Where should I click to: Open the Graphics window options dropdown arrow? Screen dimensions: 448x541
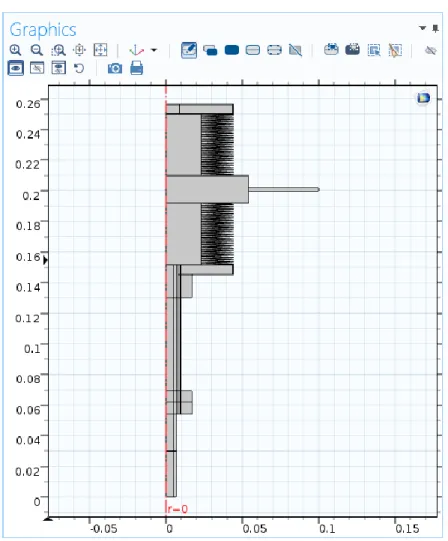(x=422, y=28)
